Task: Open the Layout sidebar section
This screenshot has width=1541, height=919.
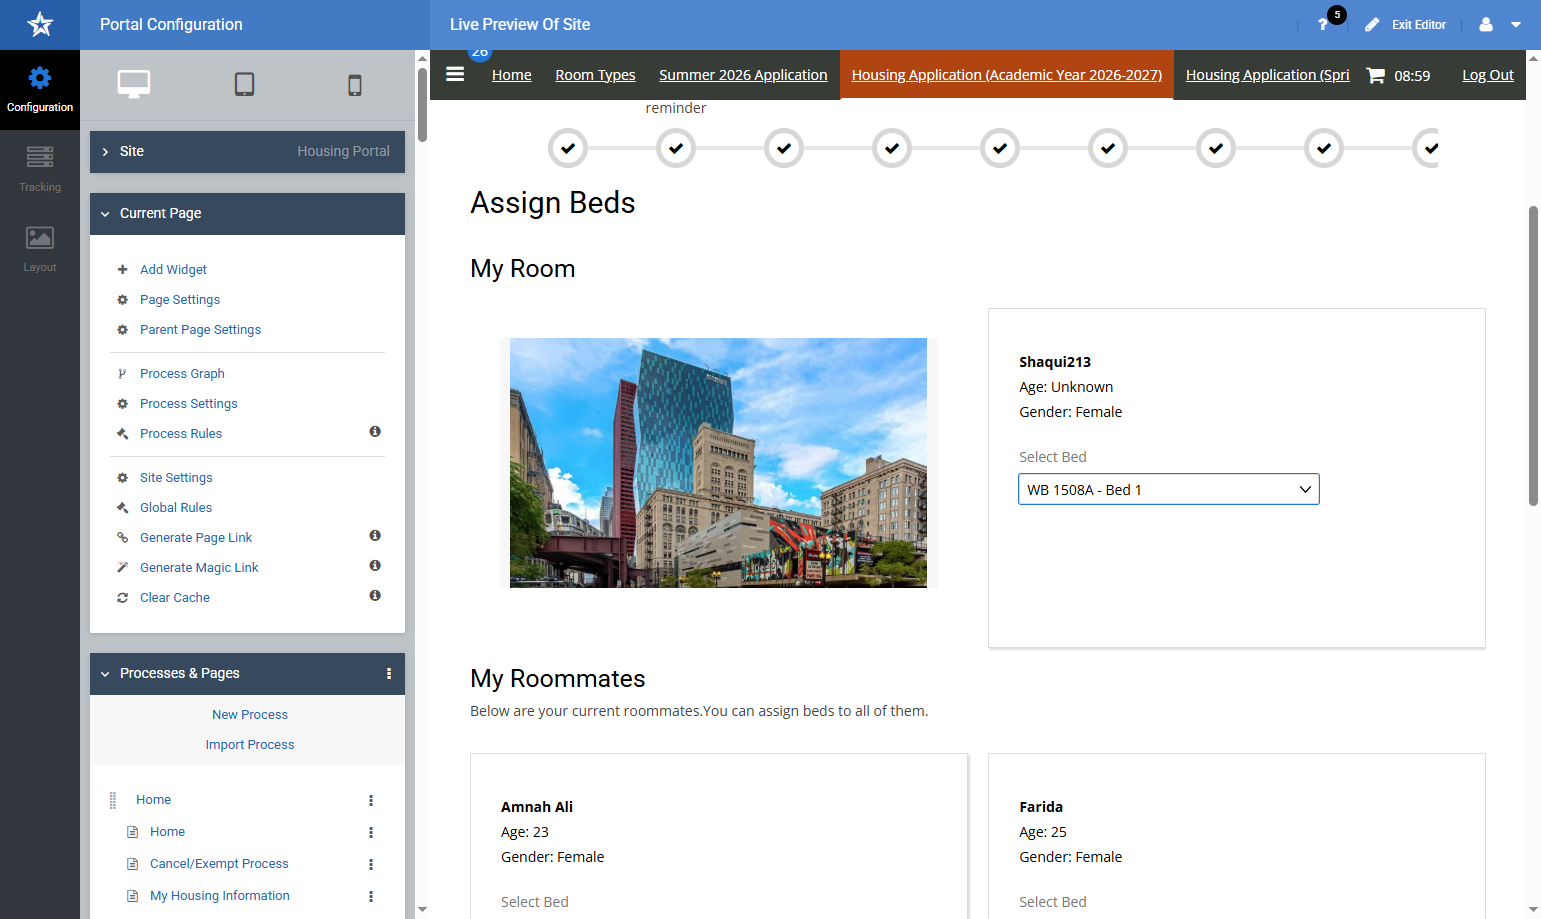Action: point(40,250)
